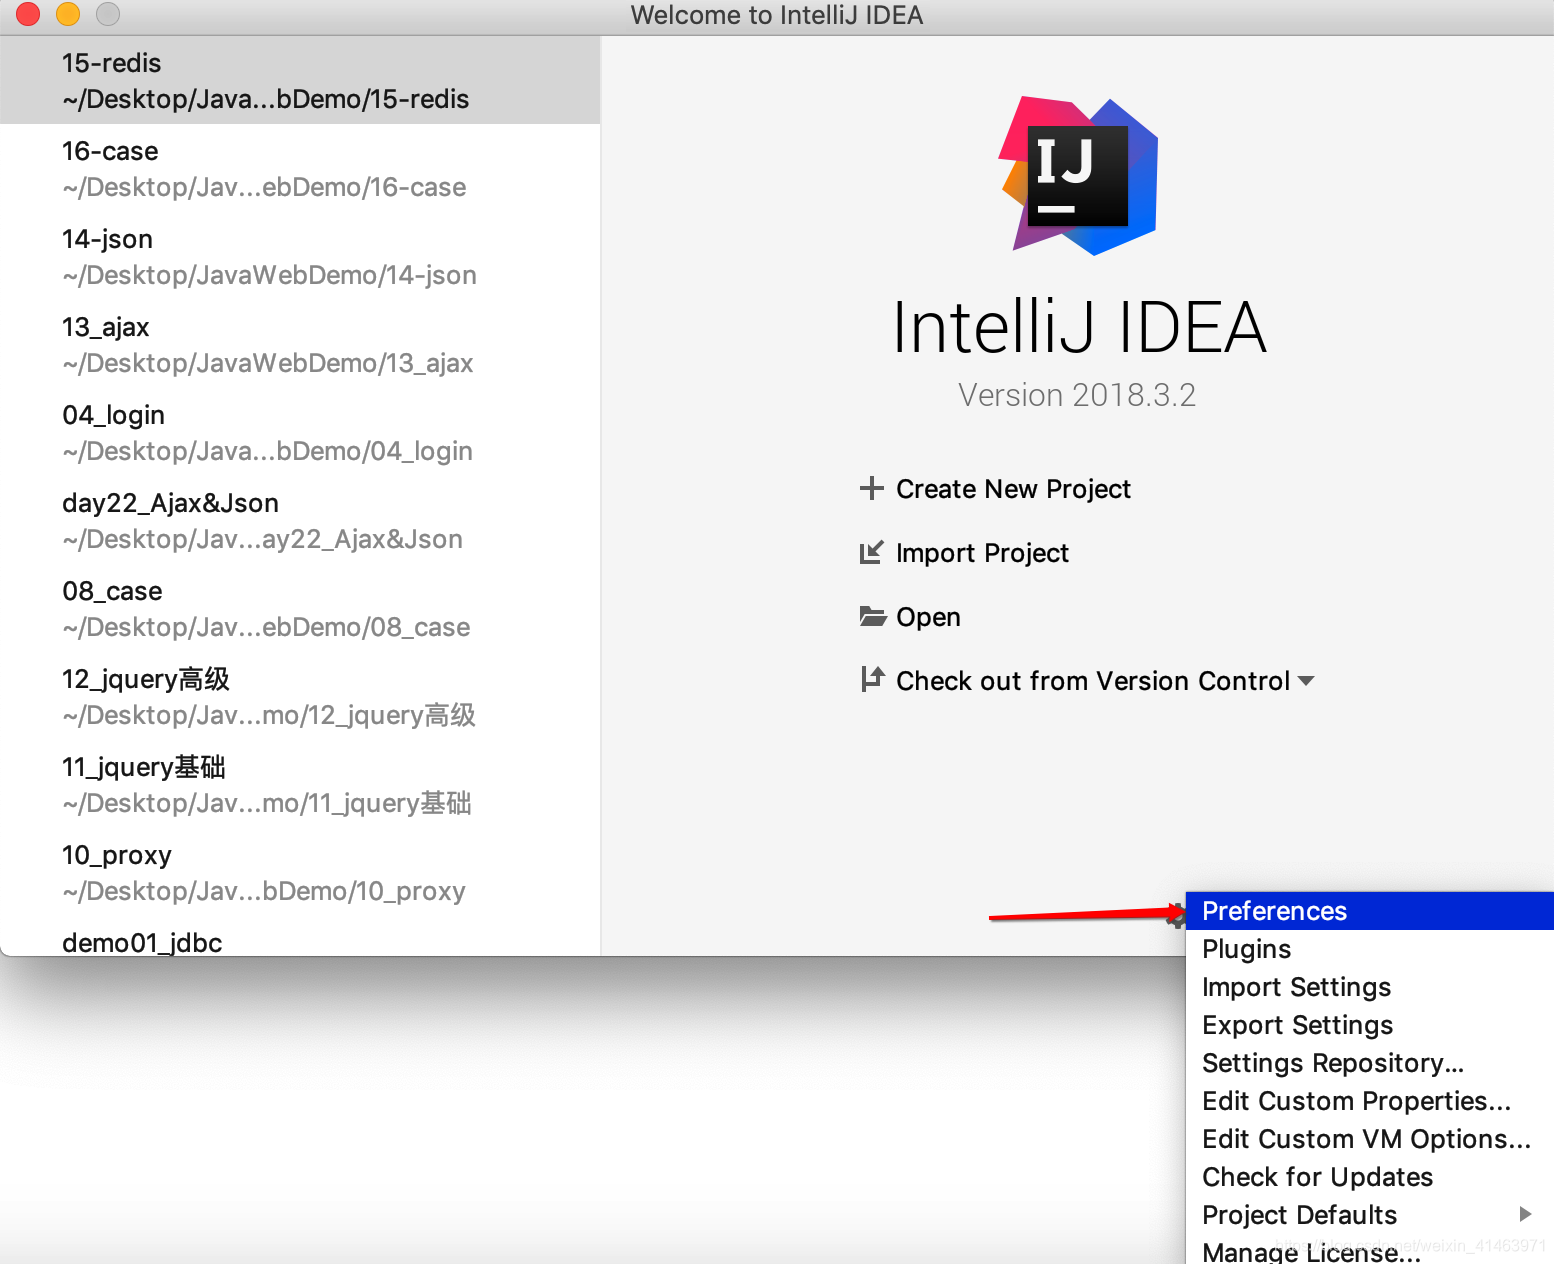The width and height of the screenshot is (1554, 1264).
Task: Click path ~/Desktop/JavaWebDemo/14-json
Action: (269, 275)
